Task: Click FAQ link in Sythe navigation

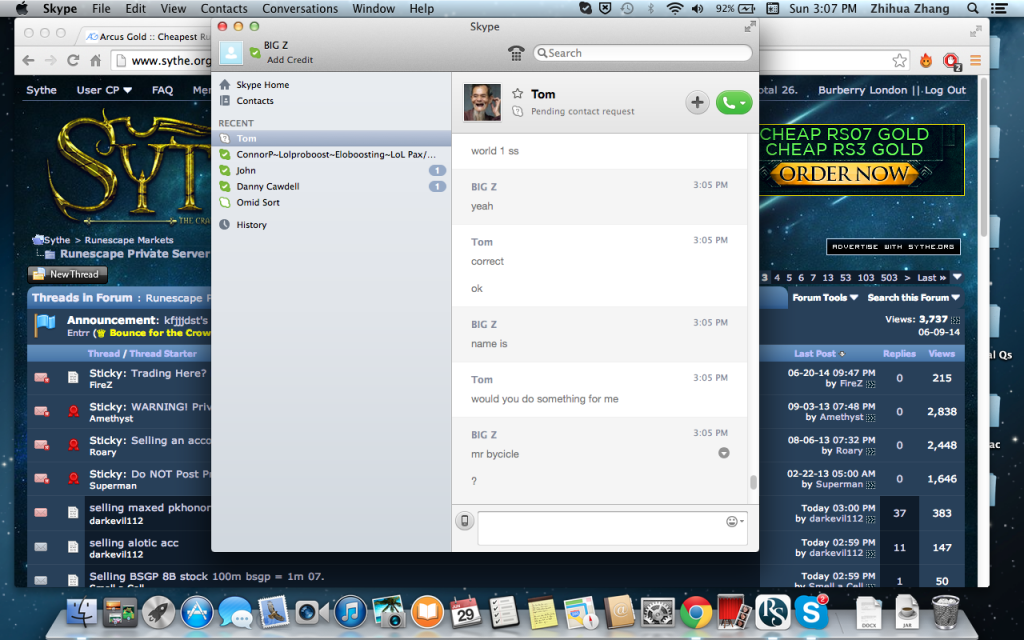Action: [x=163, y=90]
